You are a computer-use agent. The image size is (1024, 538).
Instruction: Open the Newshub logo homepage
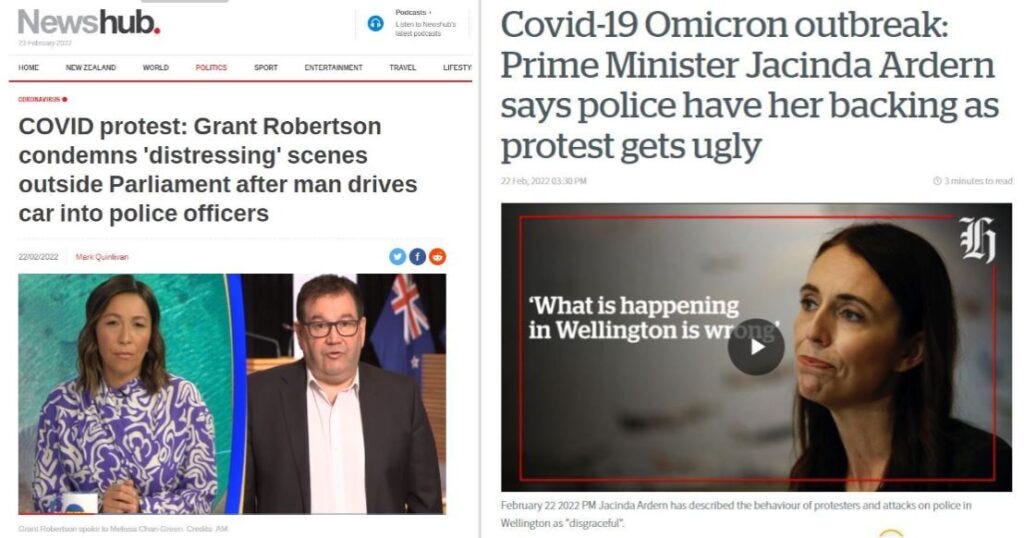pyautogui.click(x=89, y=24)
